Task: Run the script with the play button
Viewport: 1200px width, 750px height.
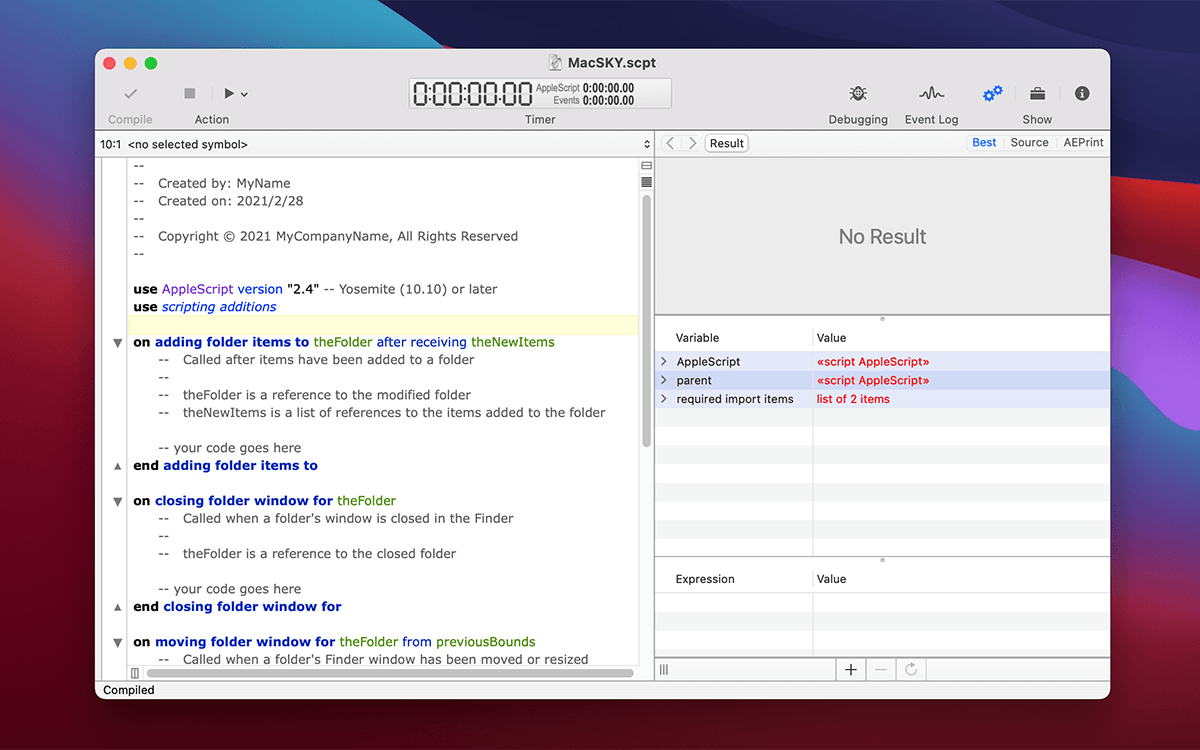Action: point(229,93)
